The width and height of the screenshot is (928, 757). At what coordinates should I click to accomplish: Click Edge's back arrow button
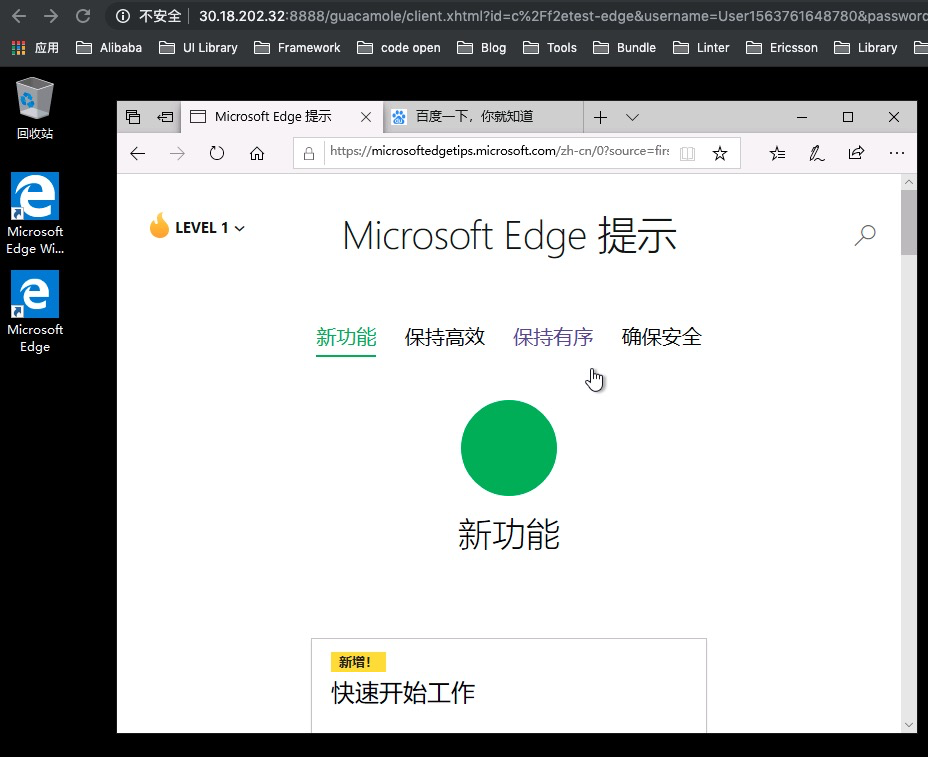(137, 154)
